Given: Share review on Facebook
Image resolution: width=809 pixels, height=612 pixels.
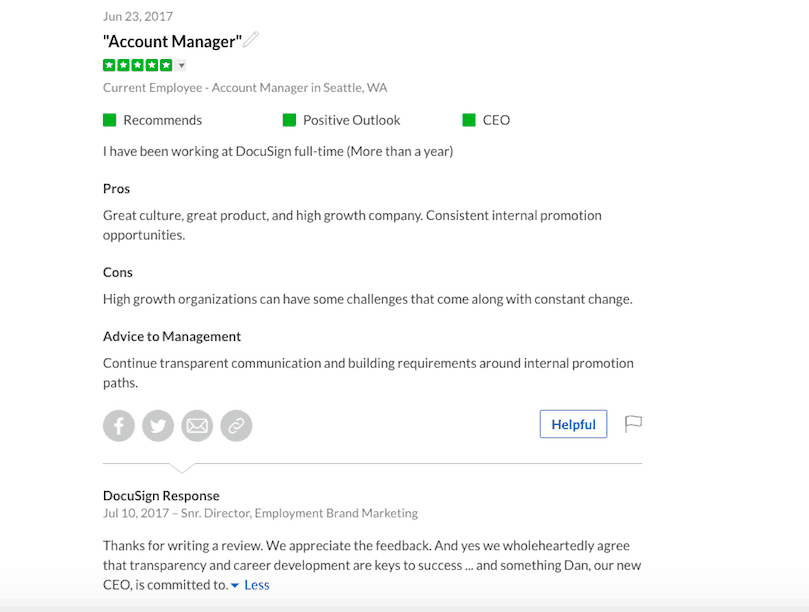Looking at the screenshot, I should tap(118, 426).
